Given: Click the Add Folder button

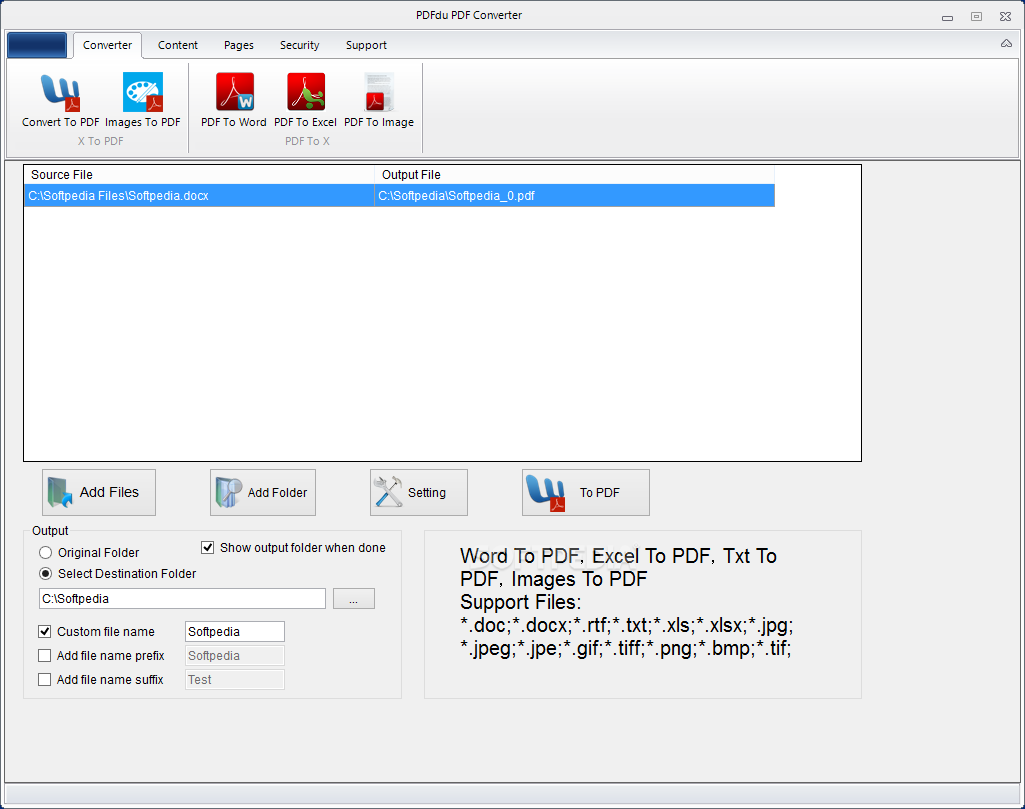Looking at the screenshot, I should click(263, 492).
